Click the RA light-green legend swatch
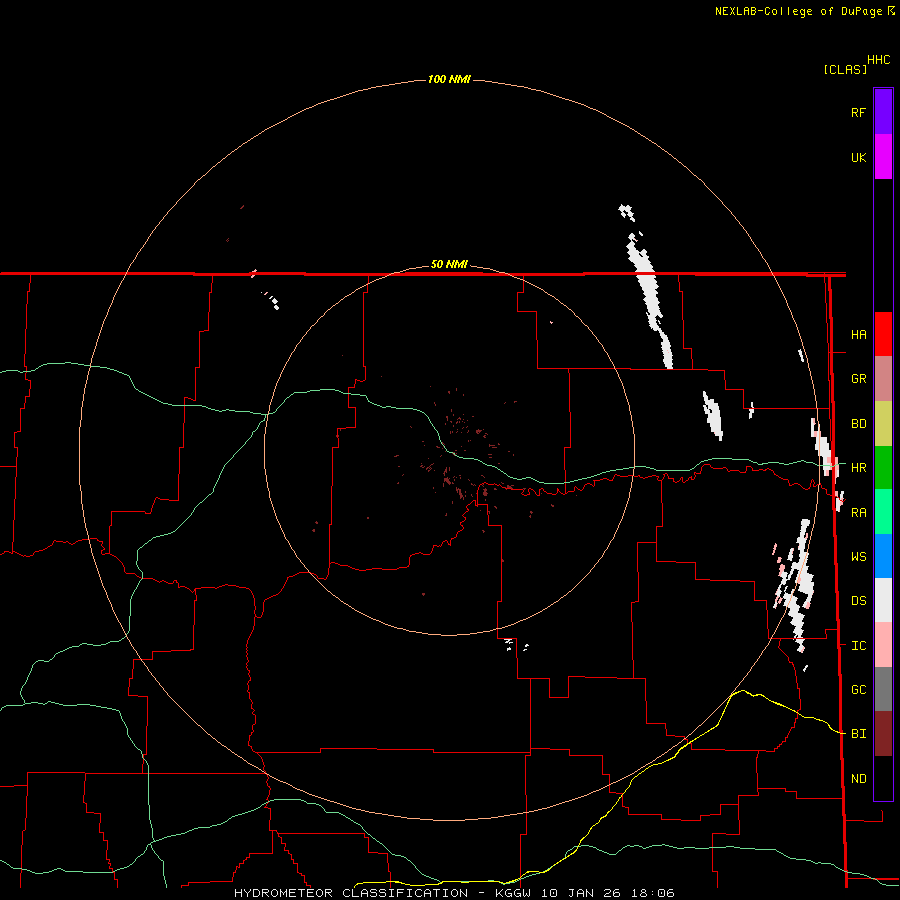 883,512
